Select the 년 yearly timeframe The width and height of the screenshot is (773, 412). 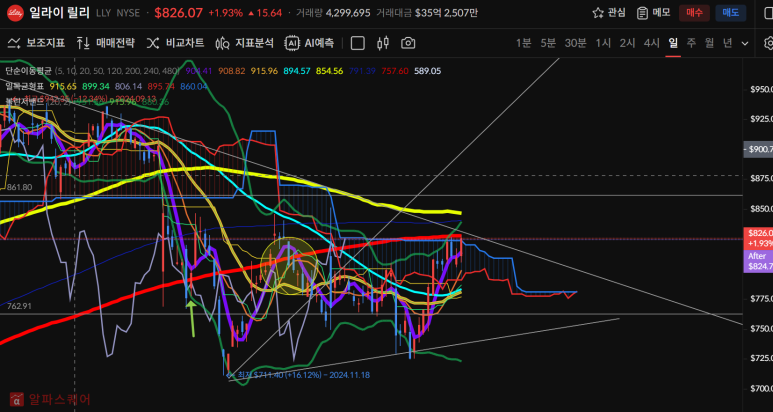(x=728, y=43)
